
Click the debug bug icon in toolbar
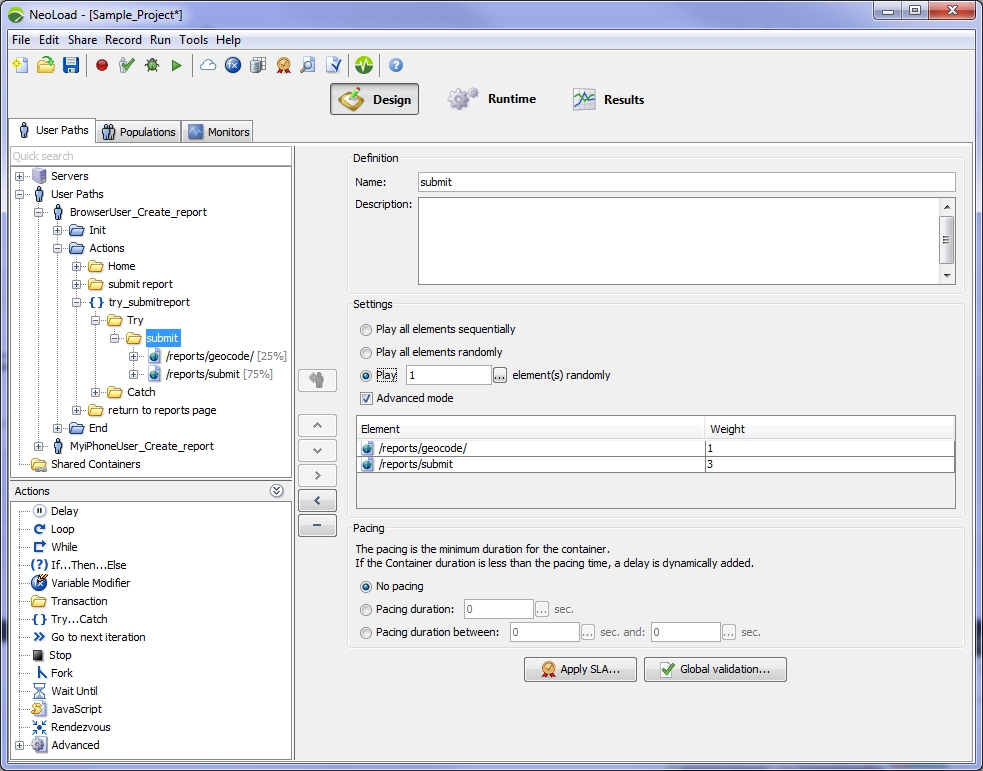click(x=152, y=65)
